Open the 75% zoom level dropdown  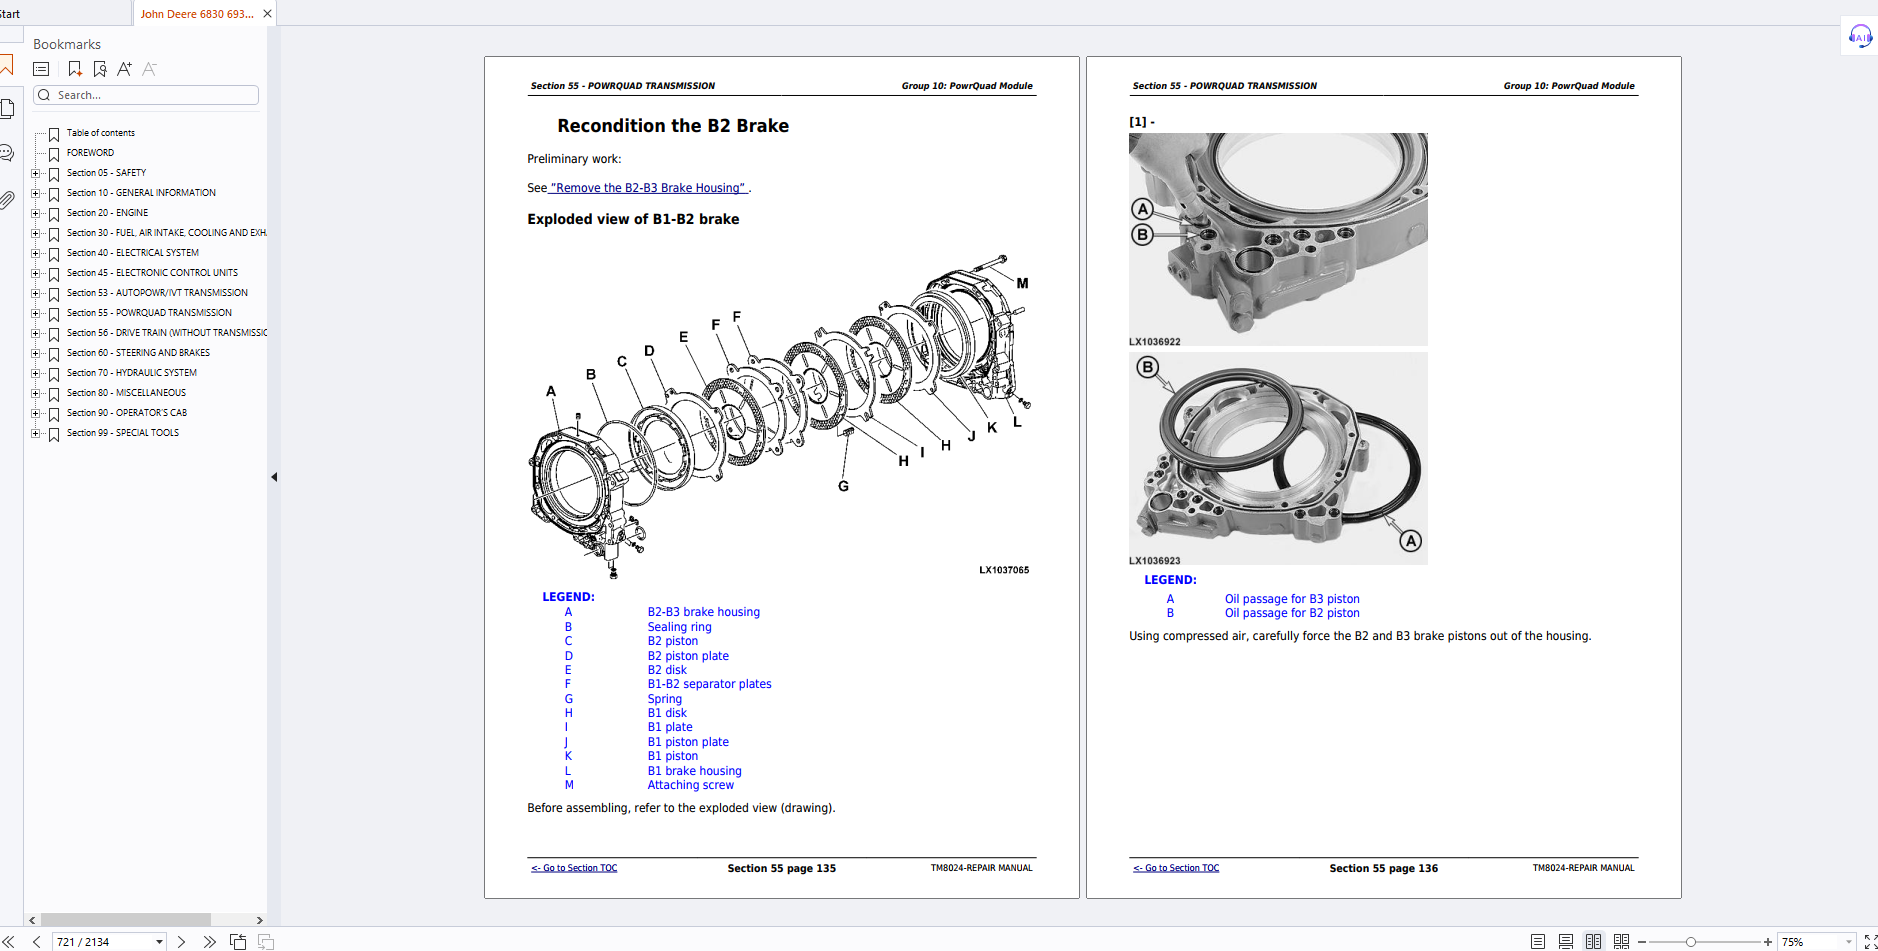pos(1848,941)
